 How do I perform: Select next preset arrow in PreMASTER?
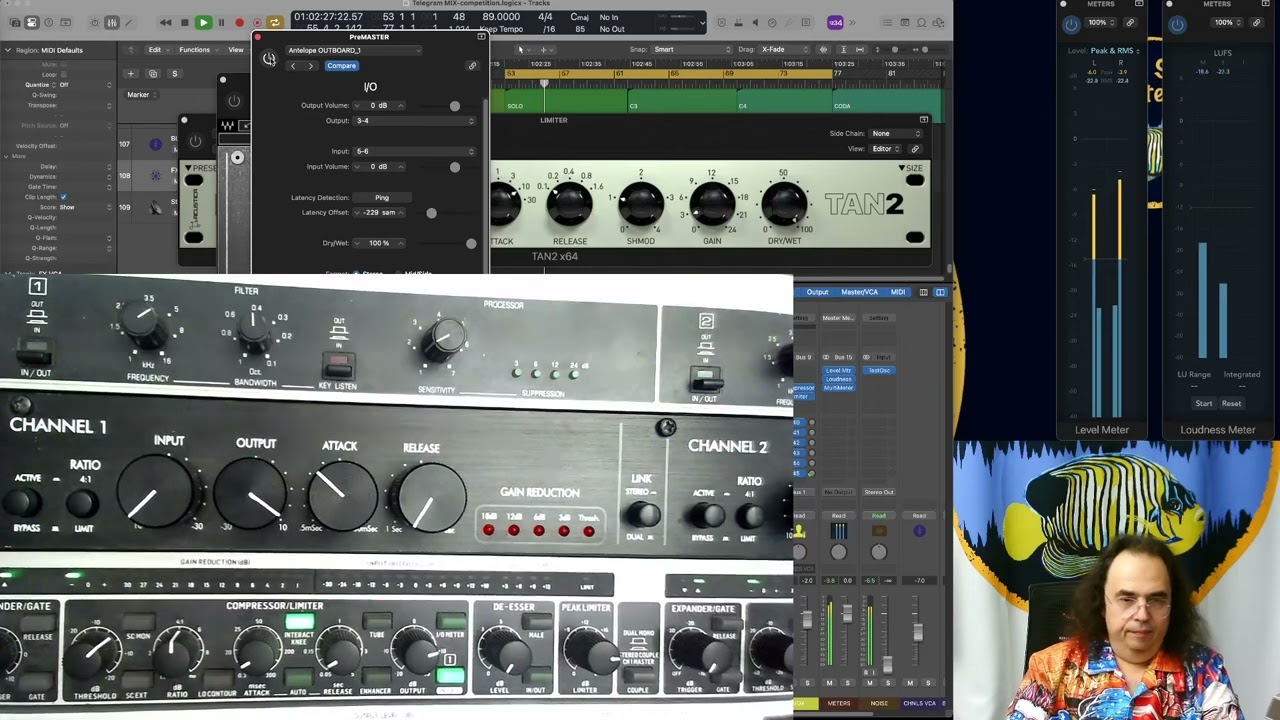pos(310,66)
